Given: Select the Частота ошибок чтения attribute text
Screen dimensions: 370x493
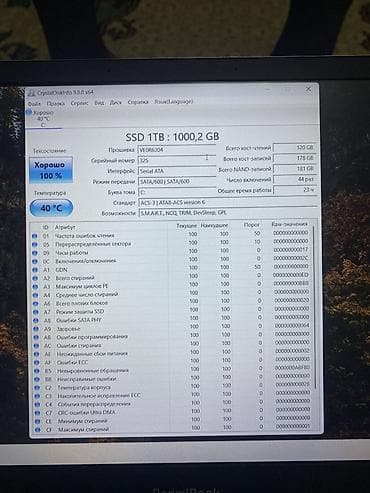Looking at the screenshot, I should (x=85, y=235).
